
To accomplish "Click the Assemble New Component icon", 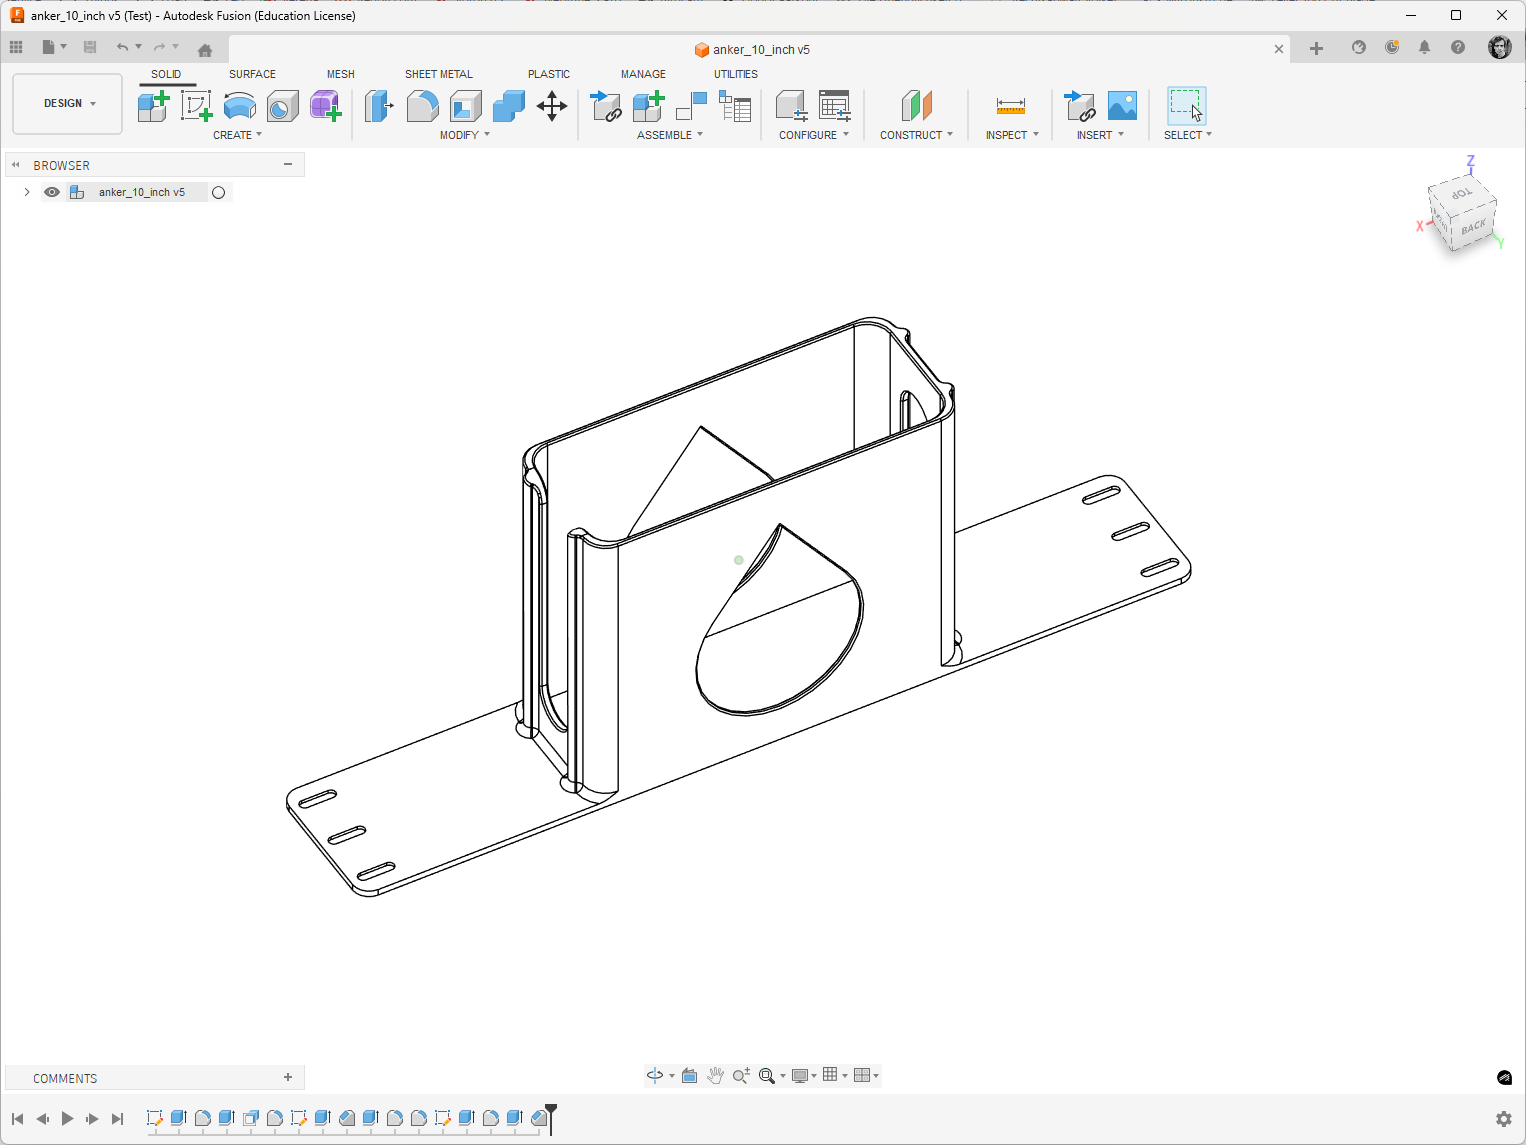I will pyautogui.click(x=648, y=105).
